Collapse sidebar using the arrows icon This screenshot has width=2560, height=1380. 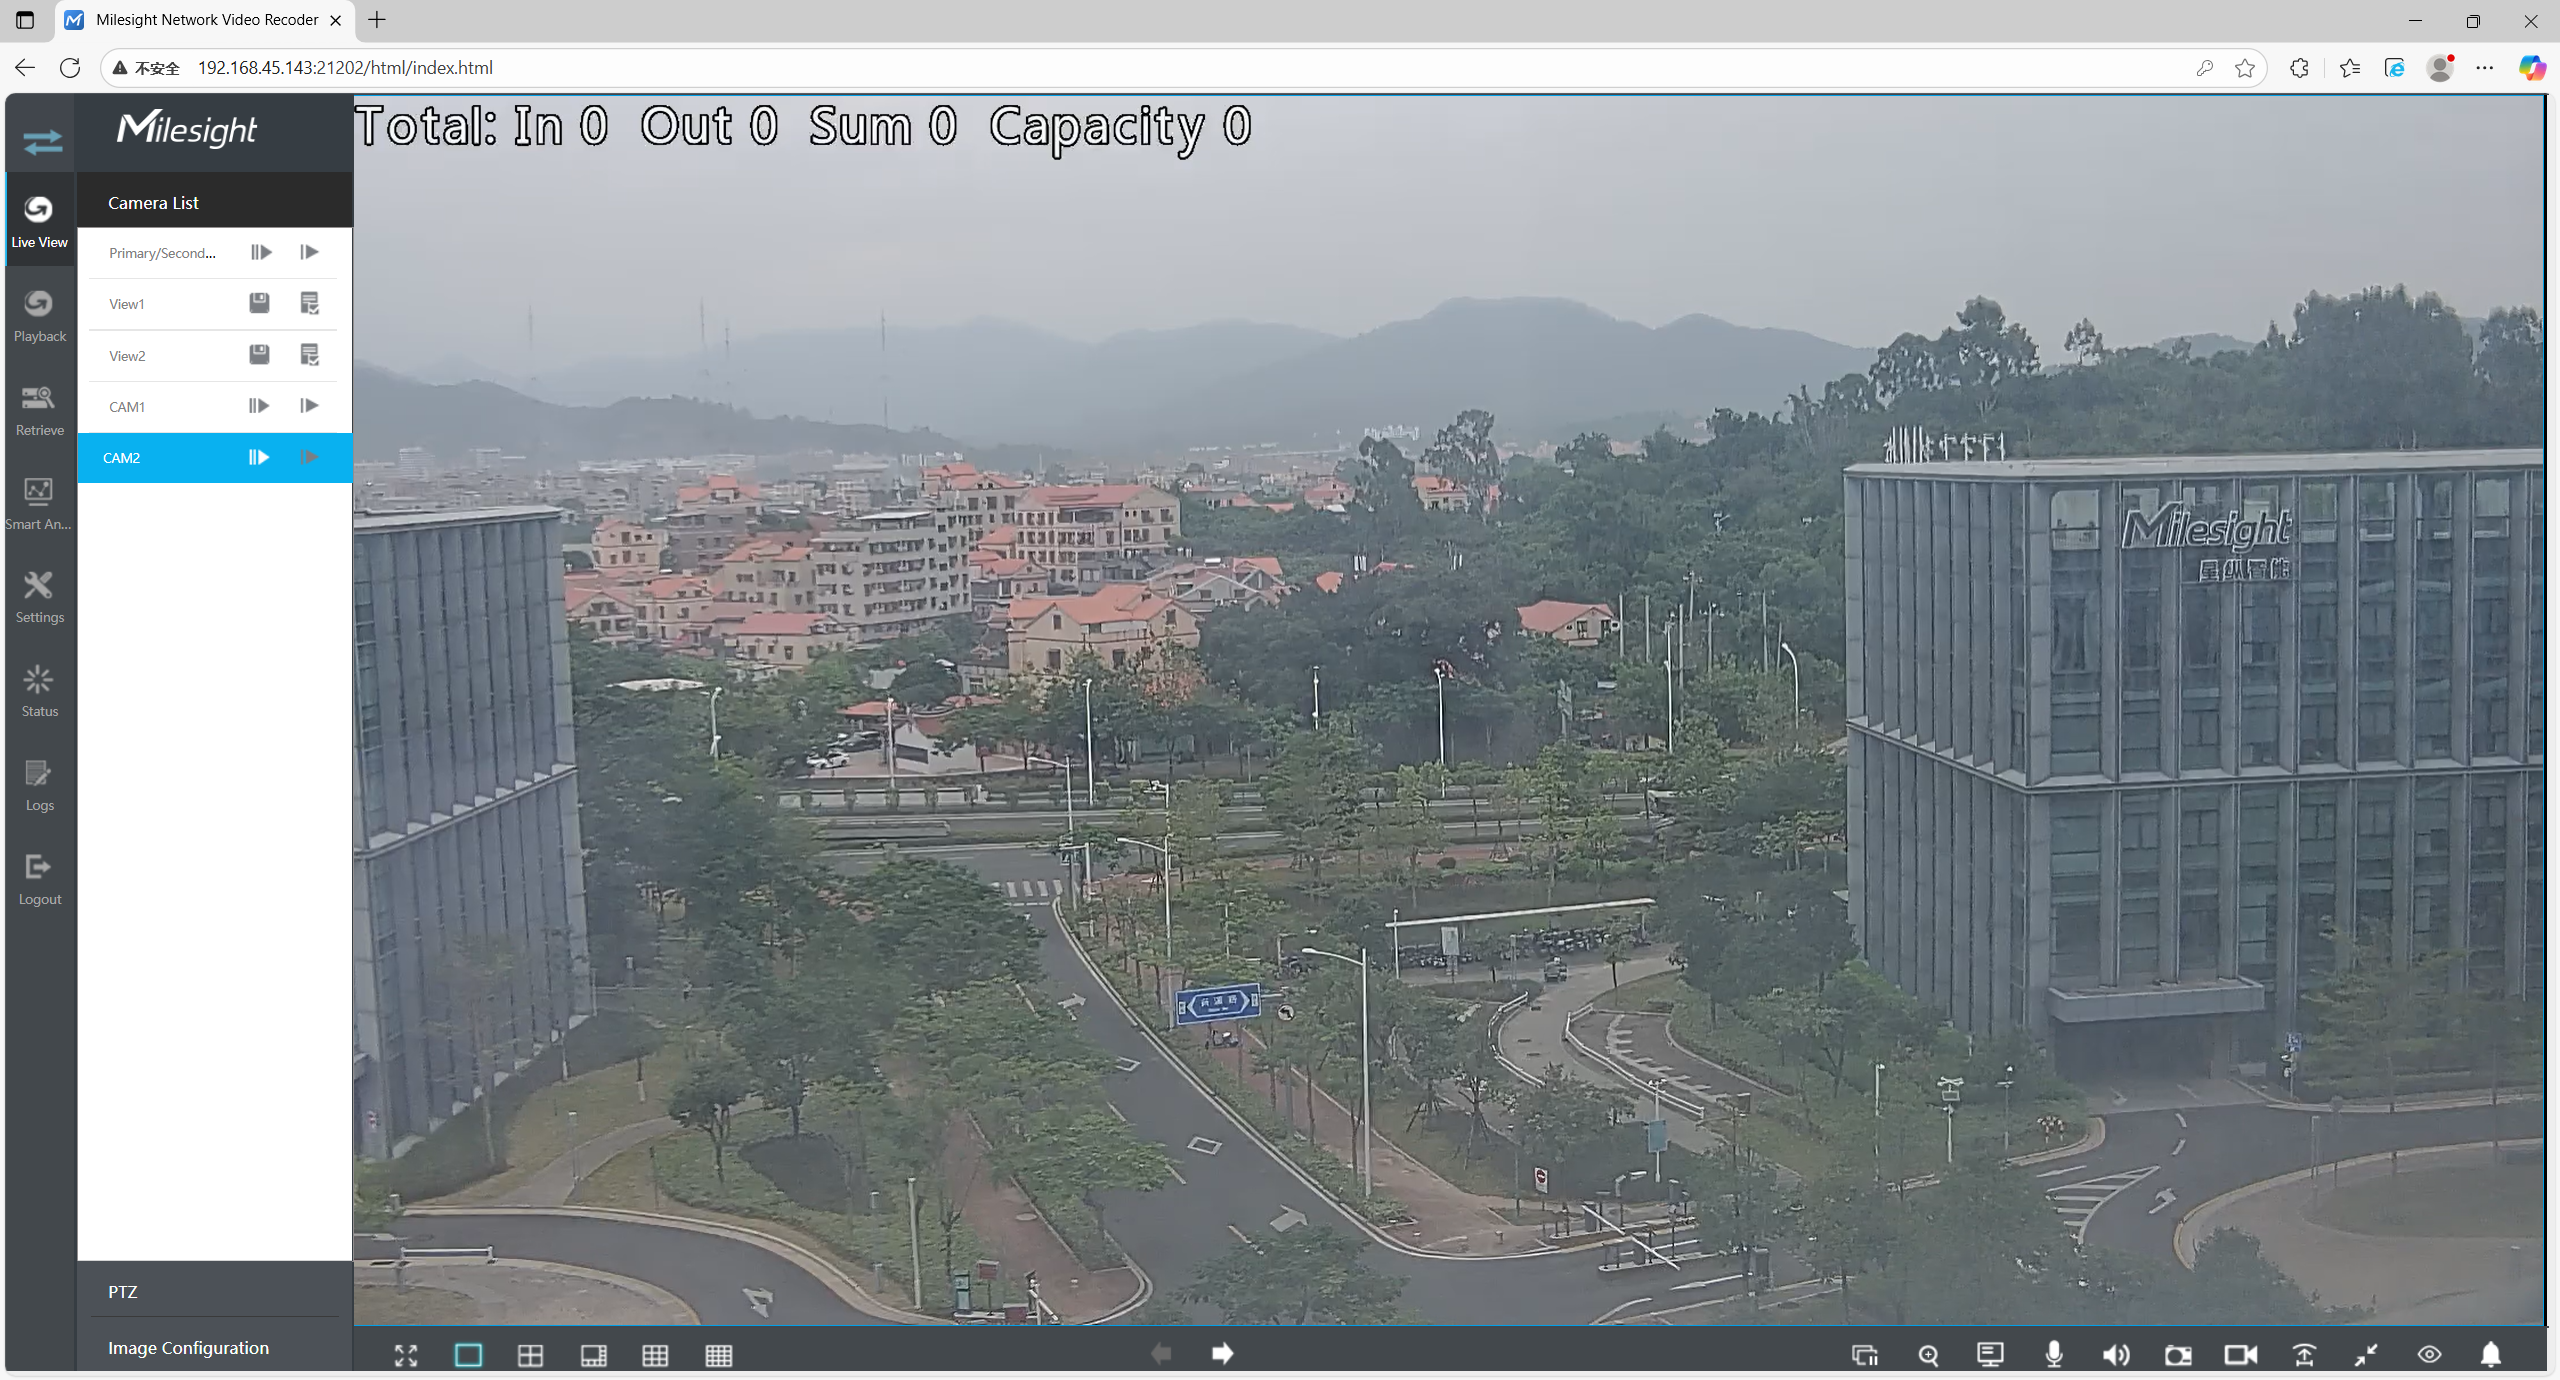tap(42, 141)
